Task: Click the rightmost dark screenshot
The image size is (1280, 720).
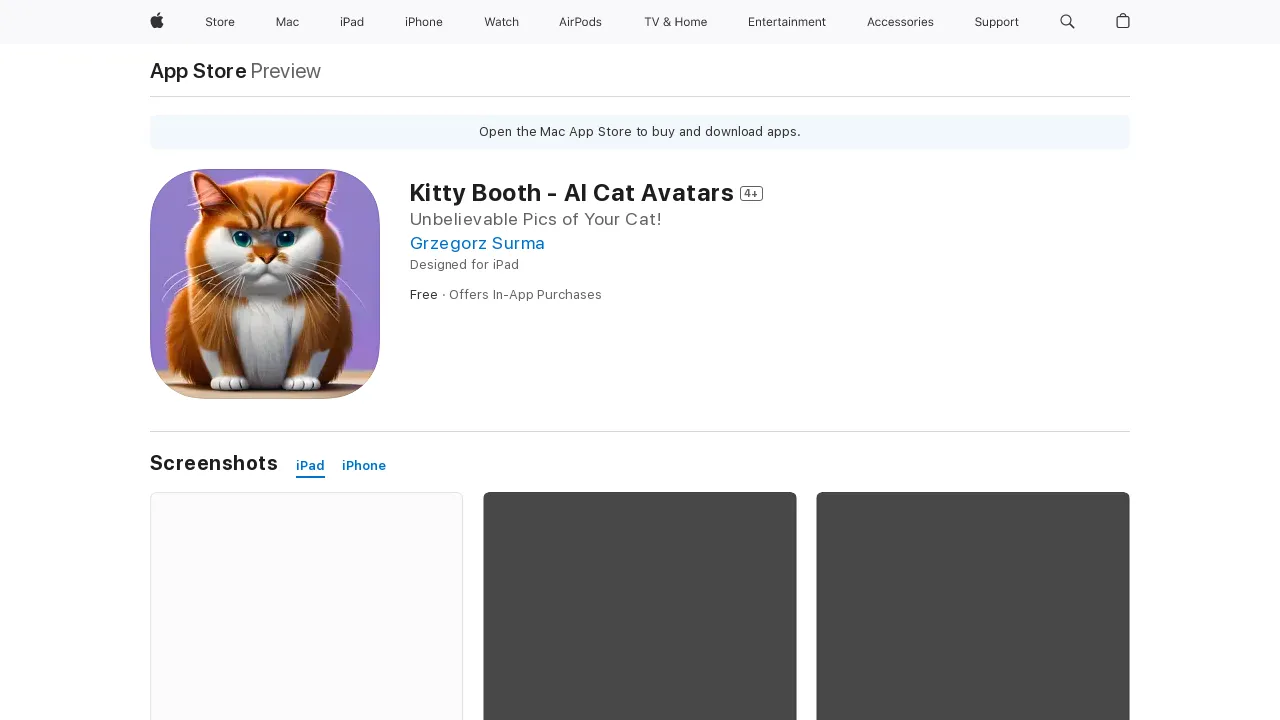Action: tap(972, 605)
